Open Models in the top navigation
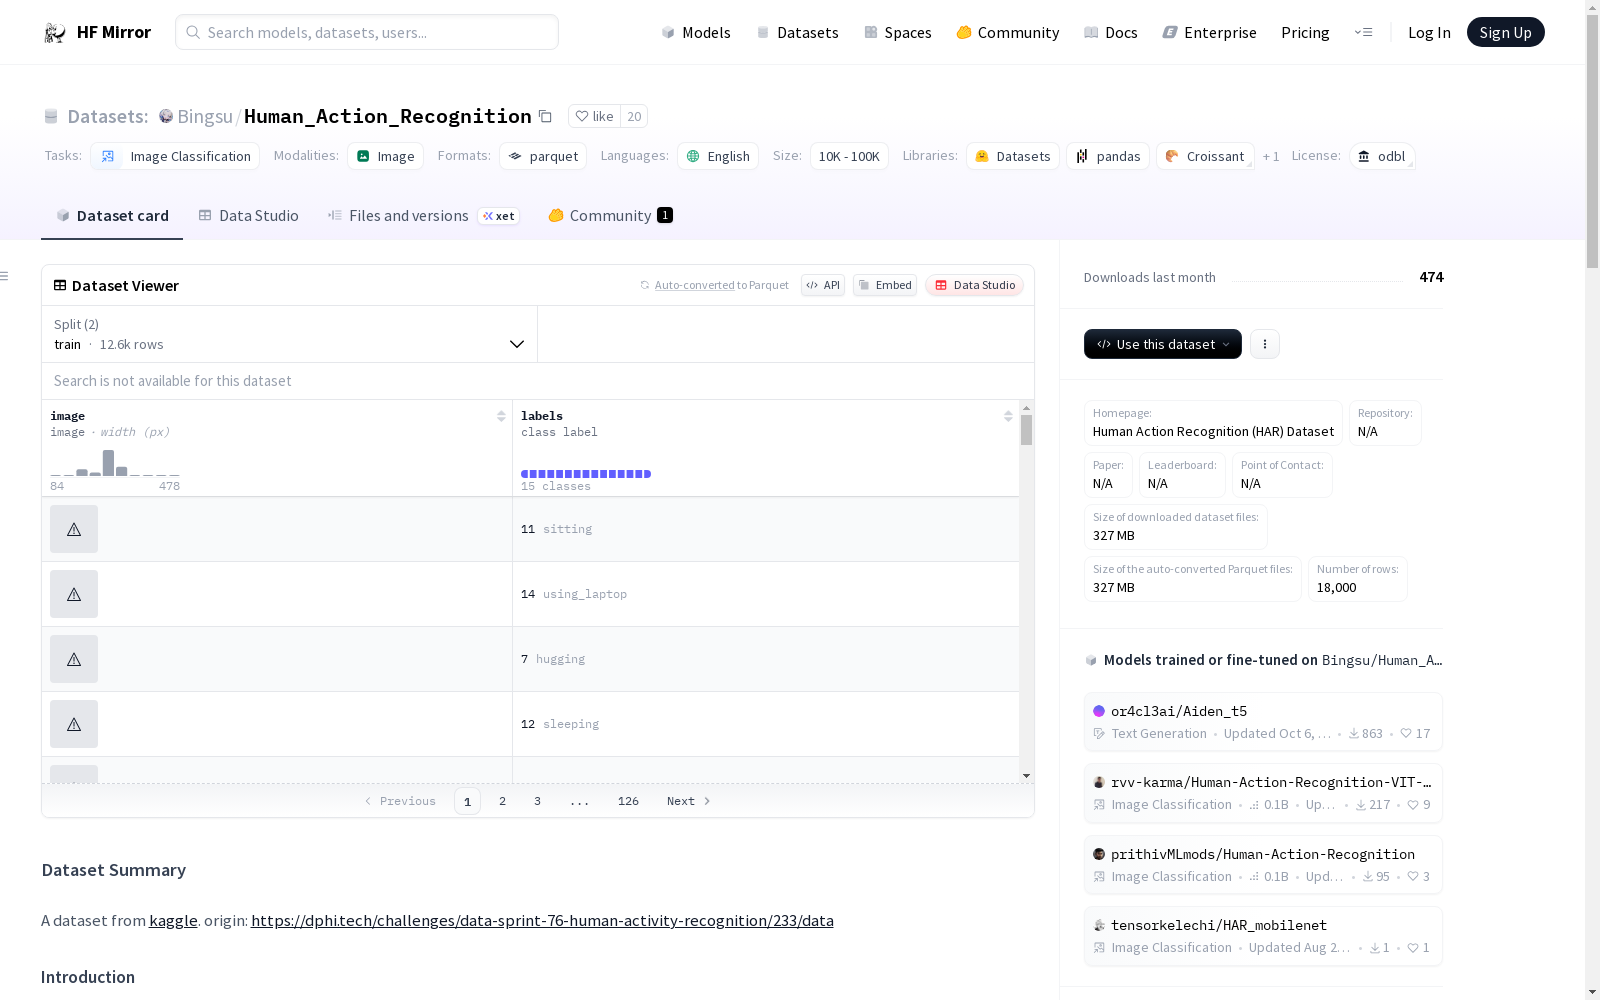Viewport: 1600px width, 1000px height. [696, 33]
